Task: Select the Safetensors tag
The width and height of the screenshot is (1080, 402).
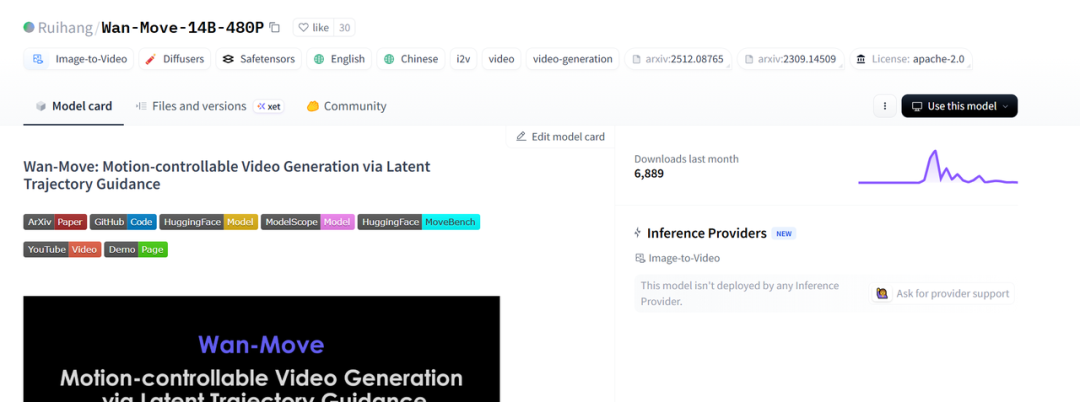Action: click(x=259, y=59)
